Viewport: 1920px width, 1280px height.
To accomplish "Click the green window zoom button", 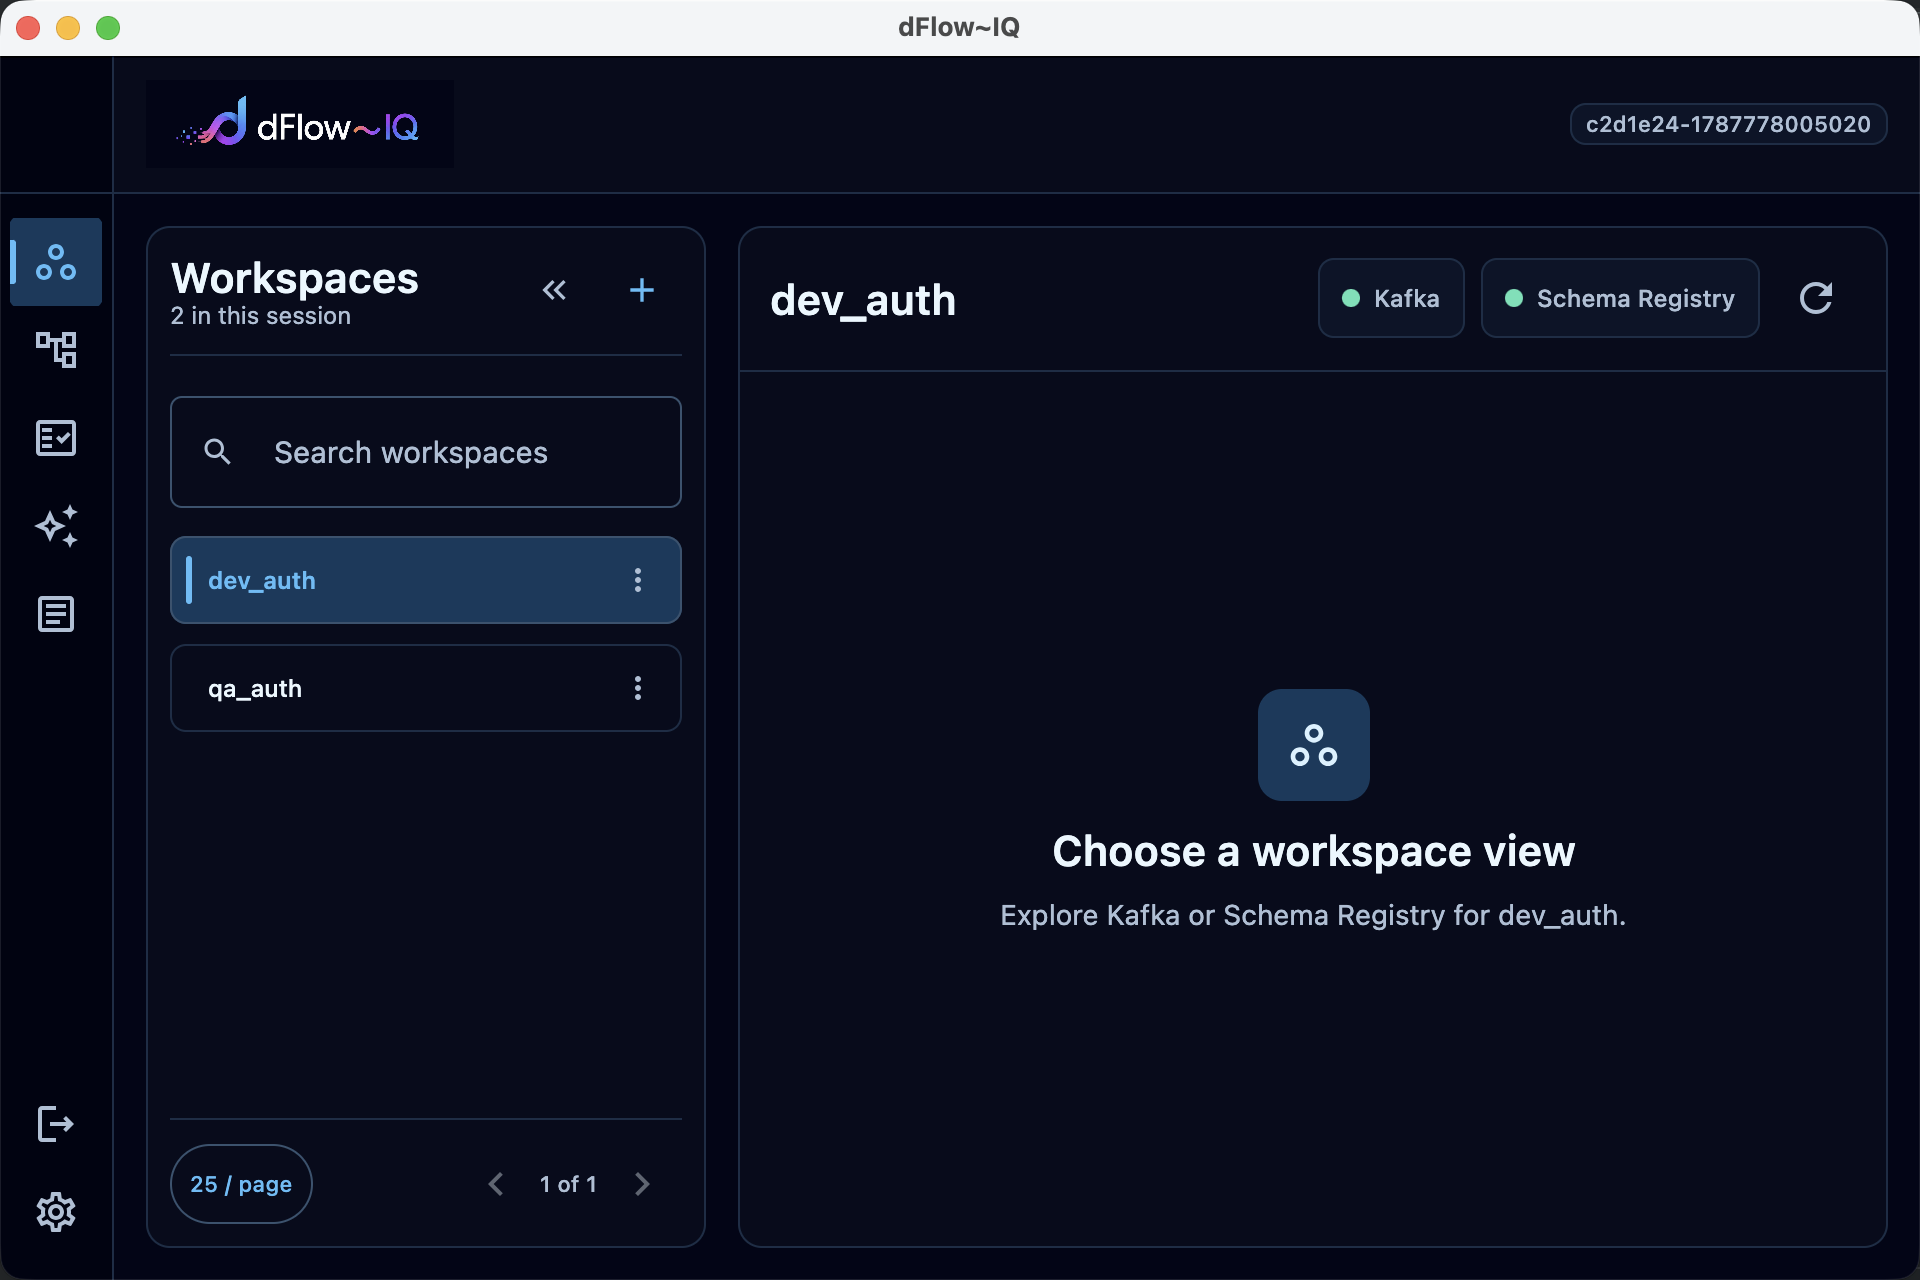I will (x=108, y=28).
